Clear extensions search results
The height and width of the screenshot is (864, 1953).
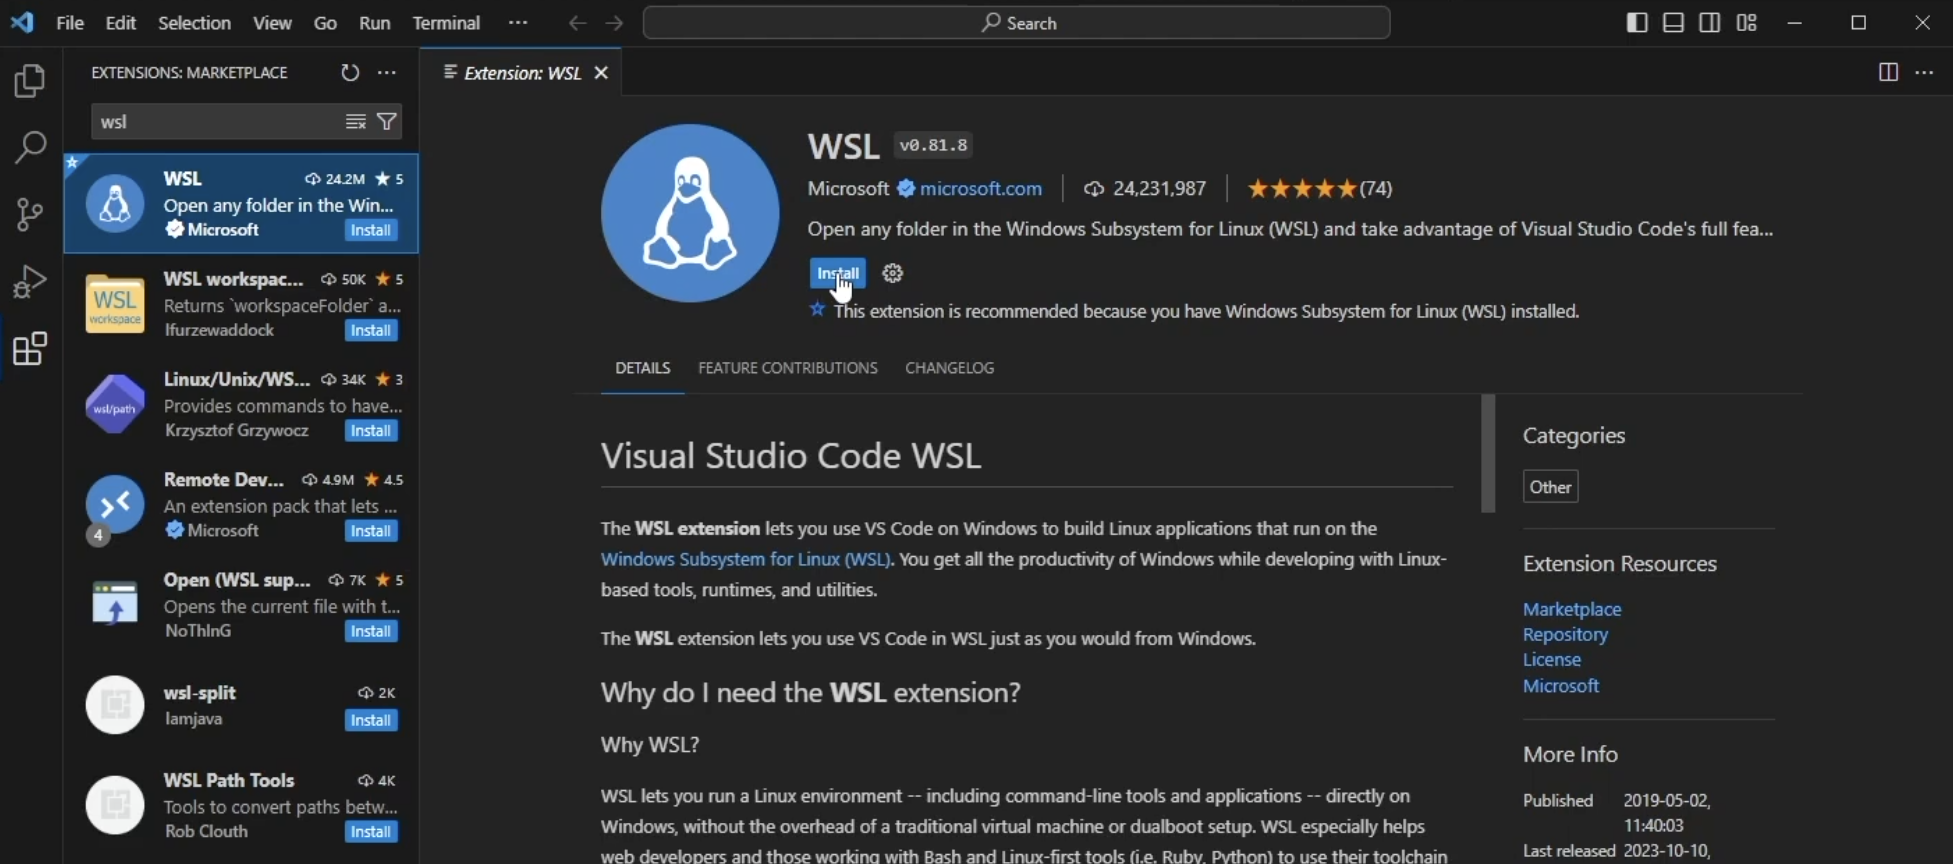[x=355, y=122]
